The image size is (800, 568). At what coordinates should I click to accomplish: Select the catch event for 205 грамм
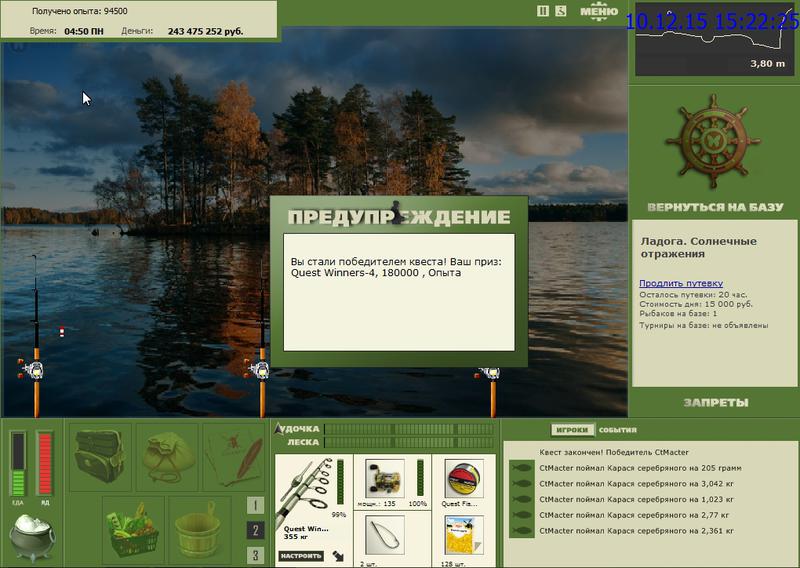[x=640, y=468]
